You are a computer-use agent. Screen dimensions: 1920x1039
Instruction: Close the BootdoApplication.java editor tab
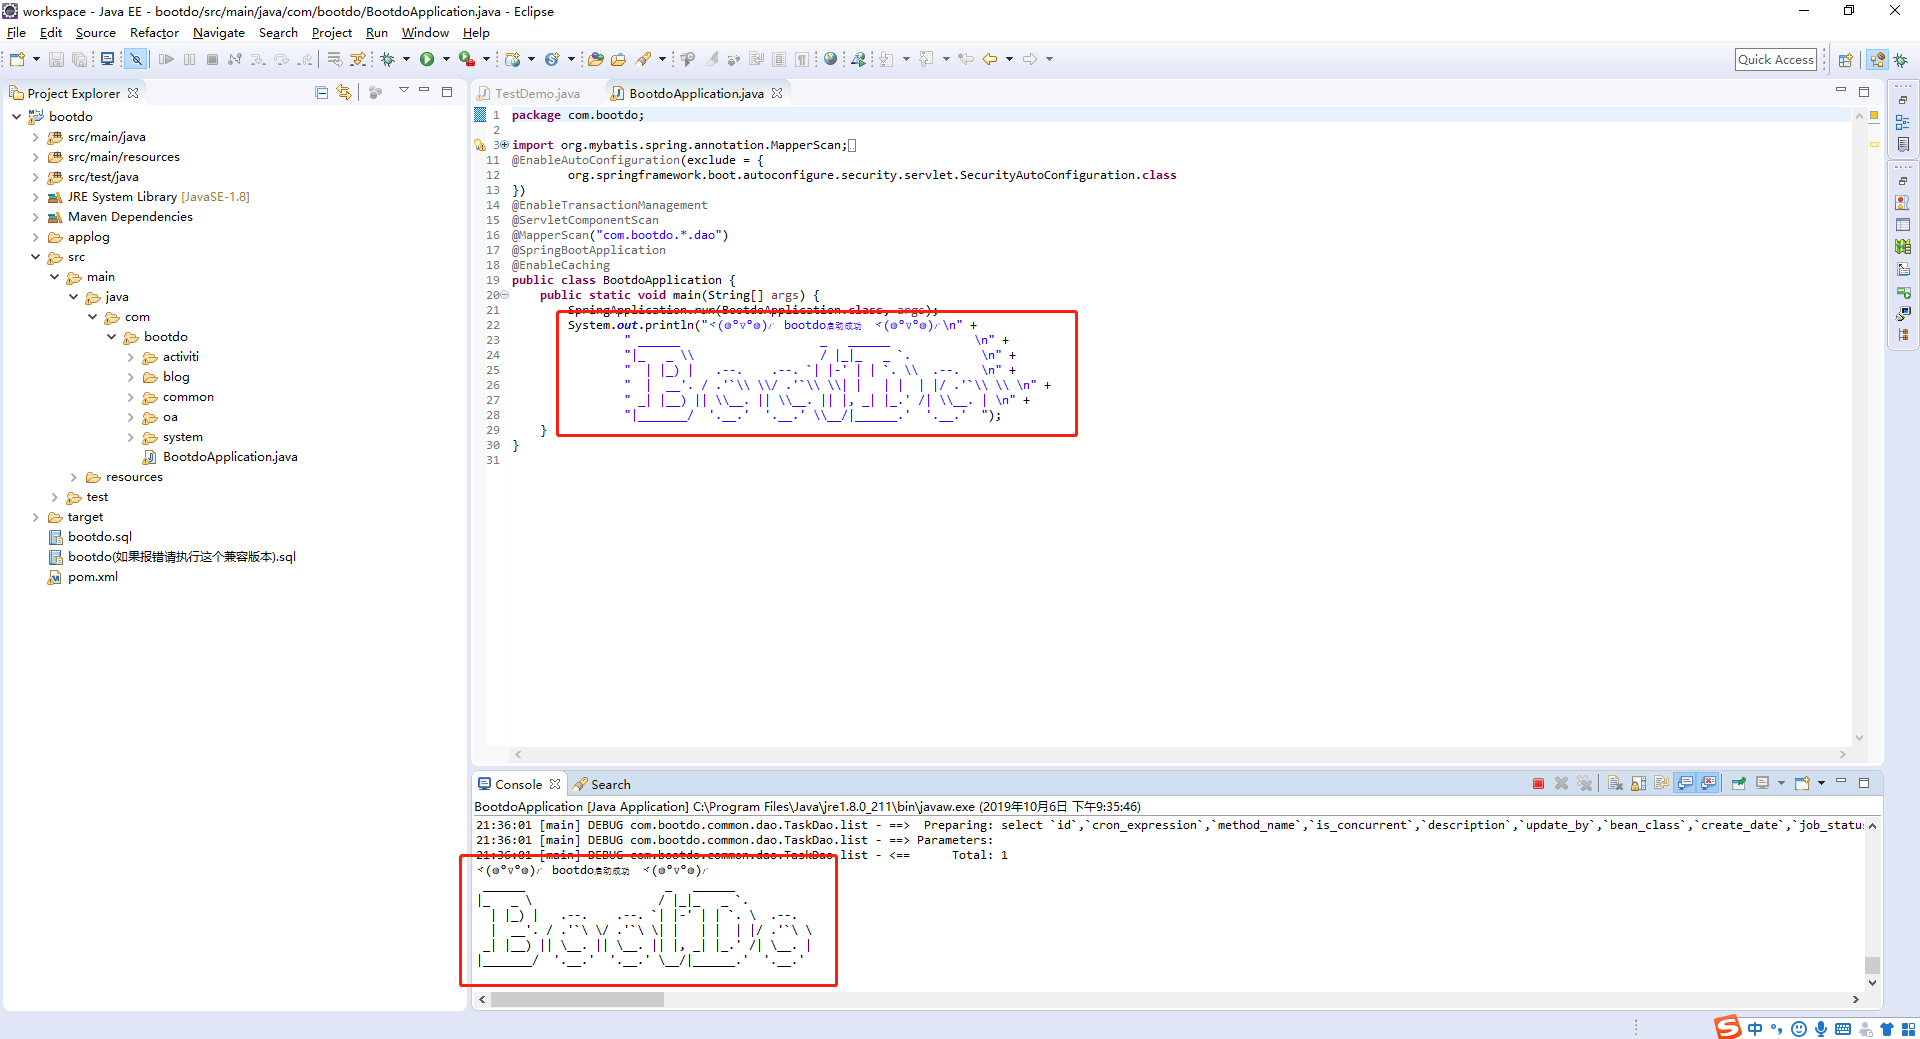(777, 92)
